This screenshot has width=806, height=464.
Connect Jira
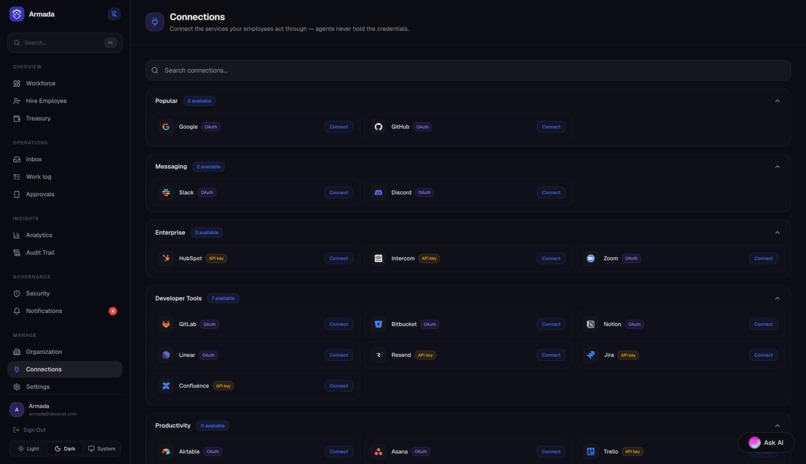tap(763, 355)
